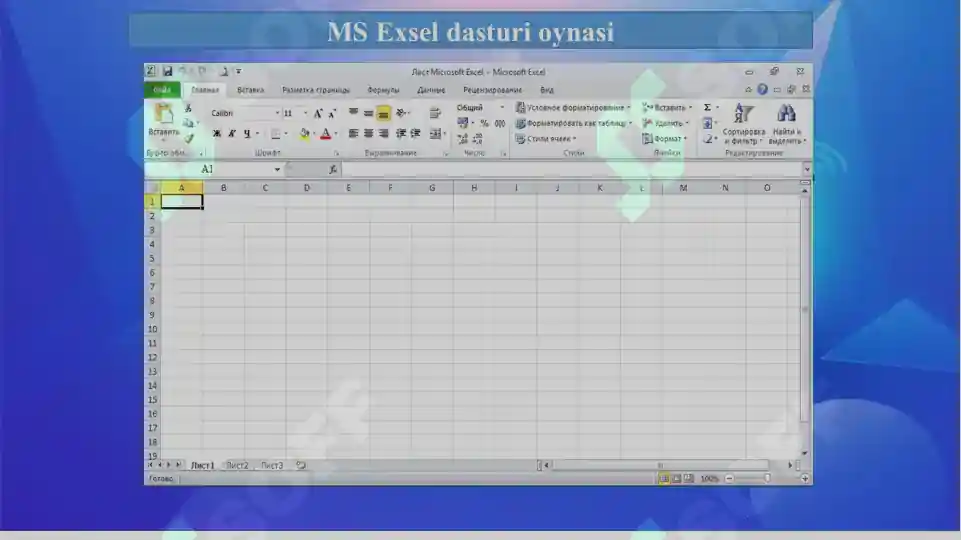Select column header D
961x540 pixels.
point(306,188)
